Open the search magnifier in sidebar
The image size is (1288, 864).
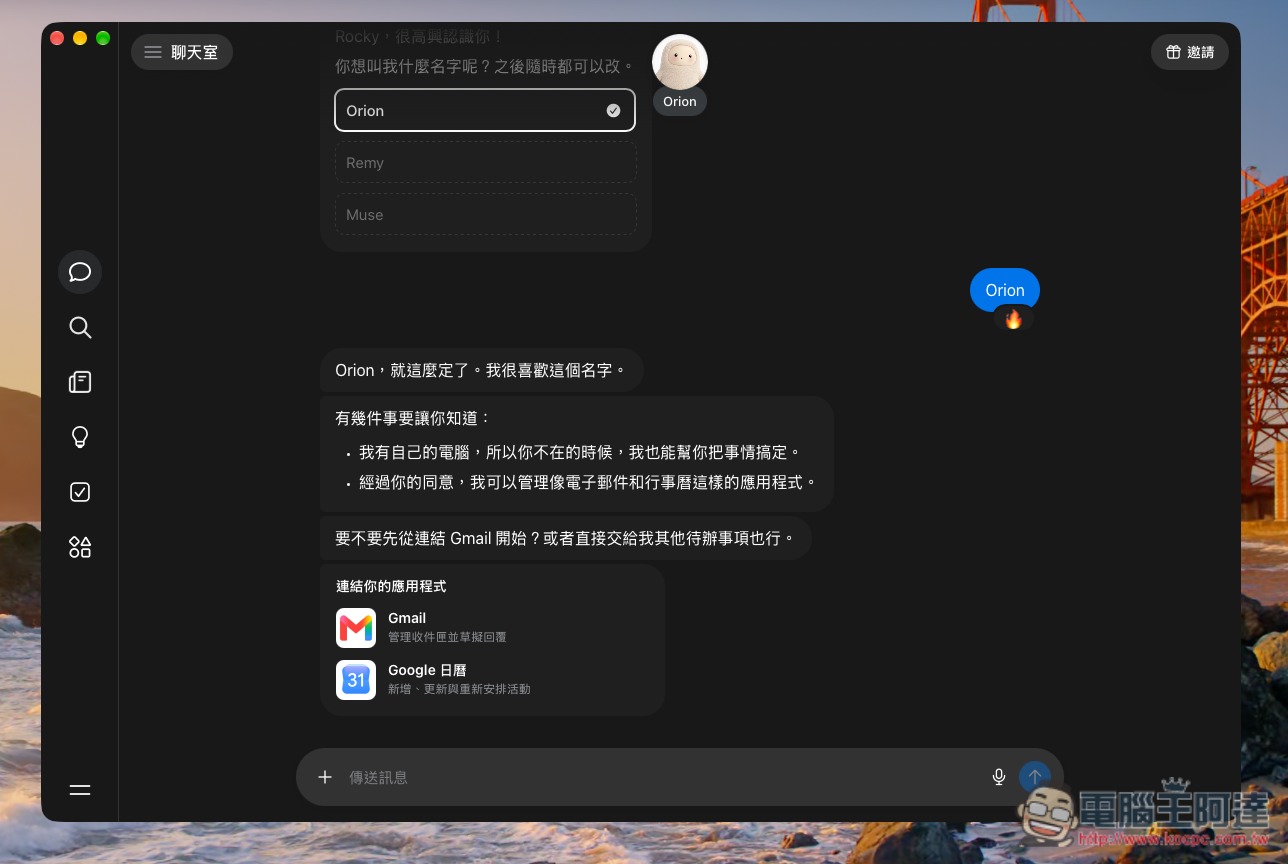[80, 327]
